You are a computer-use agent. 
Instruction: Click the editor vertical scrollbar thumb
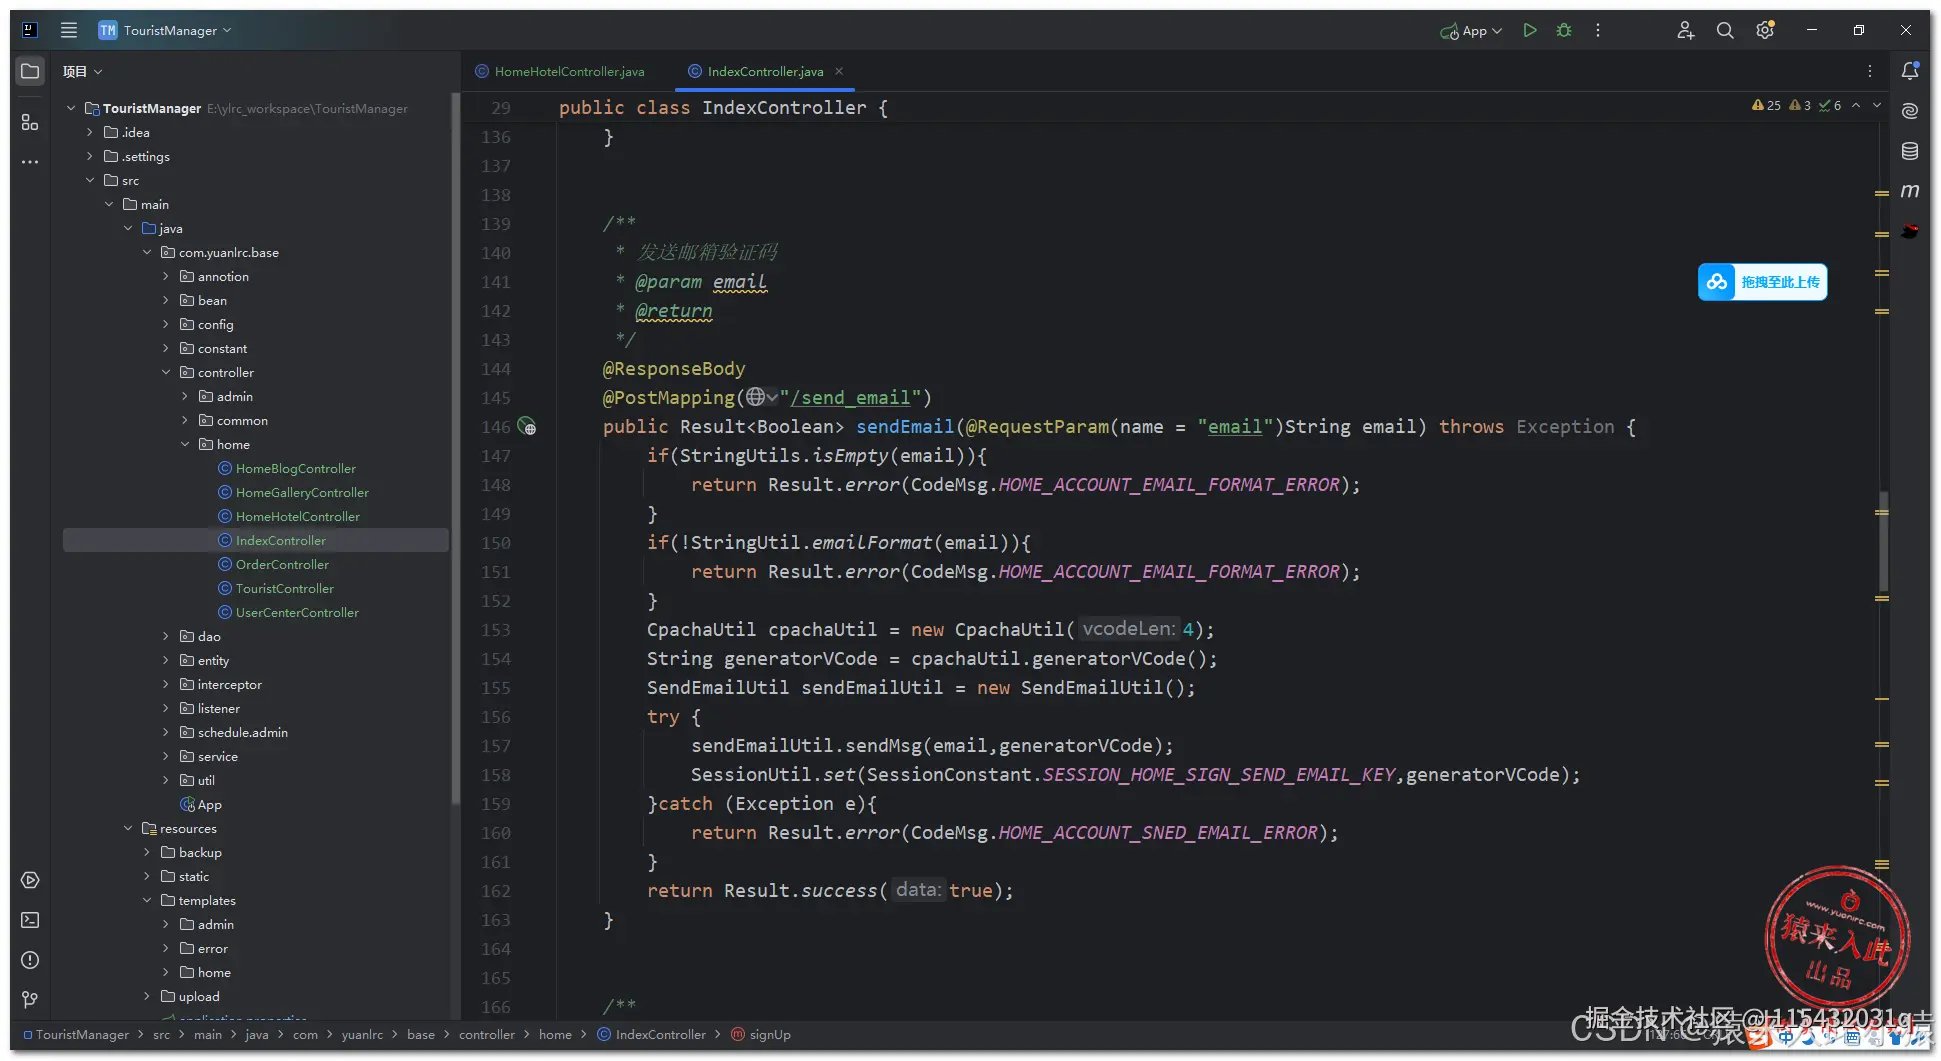(1883, 541)
